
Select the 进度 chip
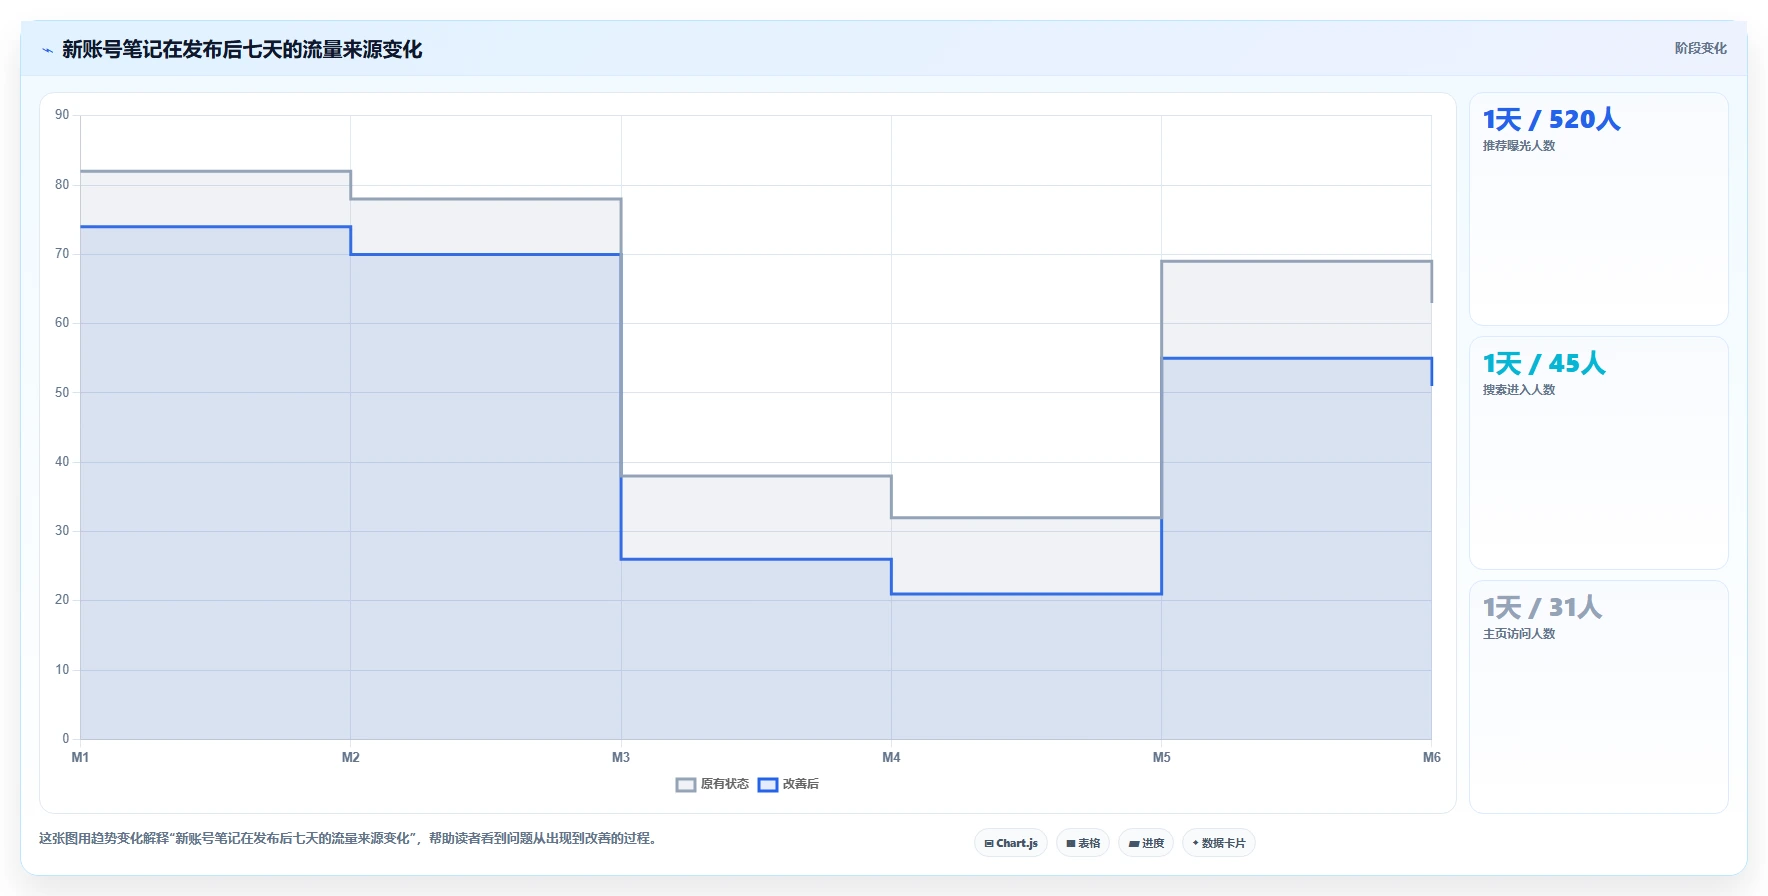[1146, 843]
